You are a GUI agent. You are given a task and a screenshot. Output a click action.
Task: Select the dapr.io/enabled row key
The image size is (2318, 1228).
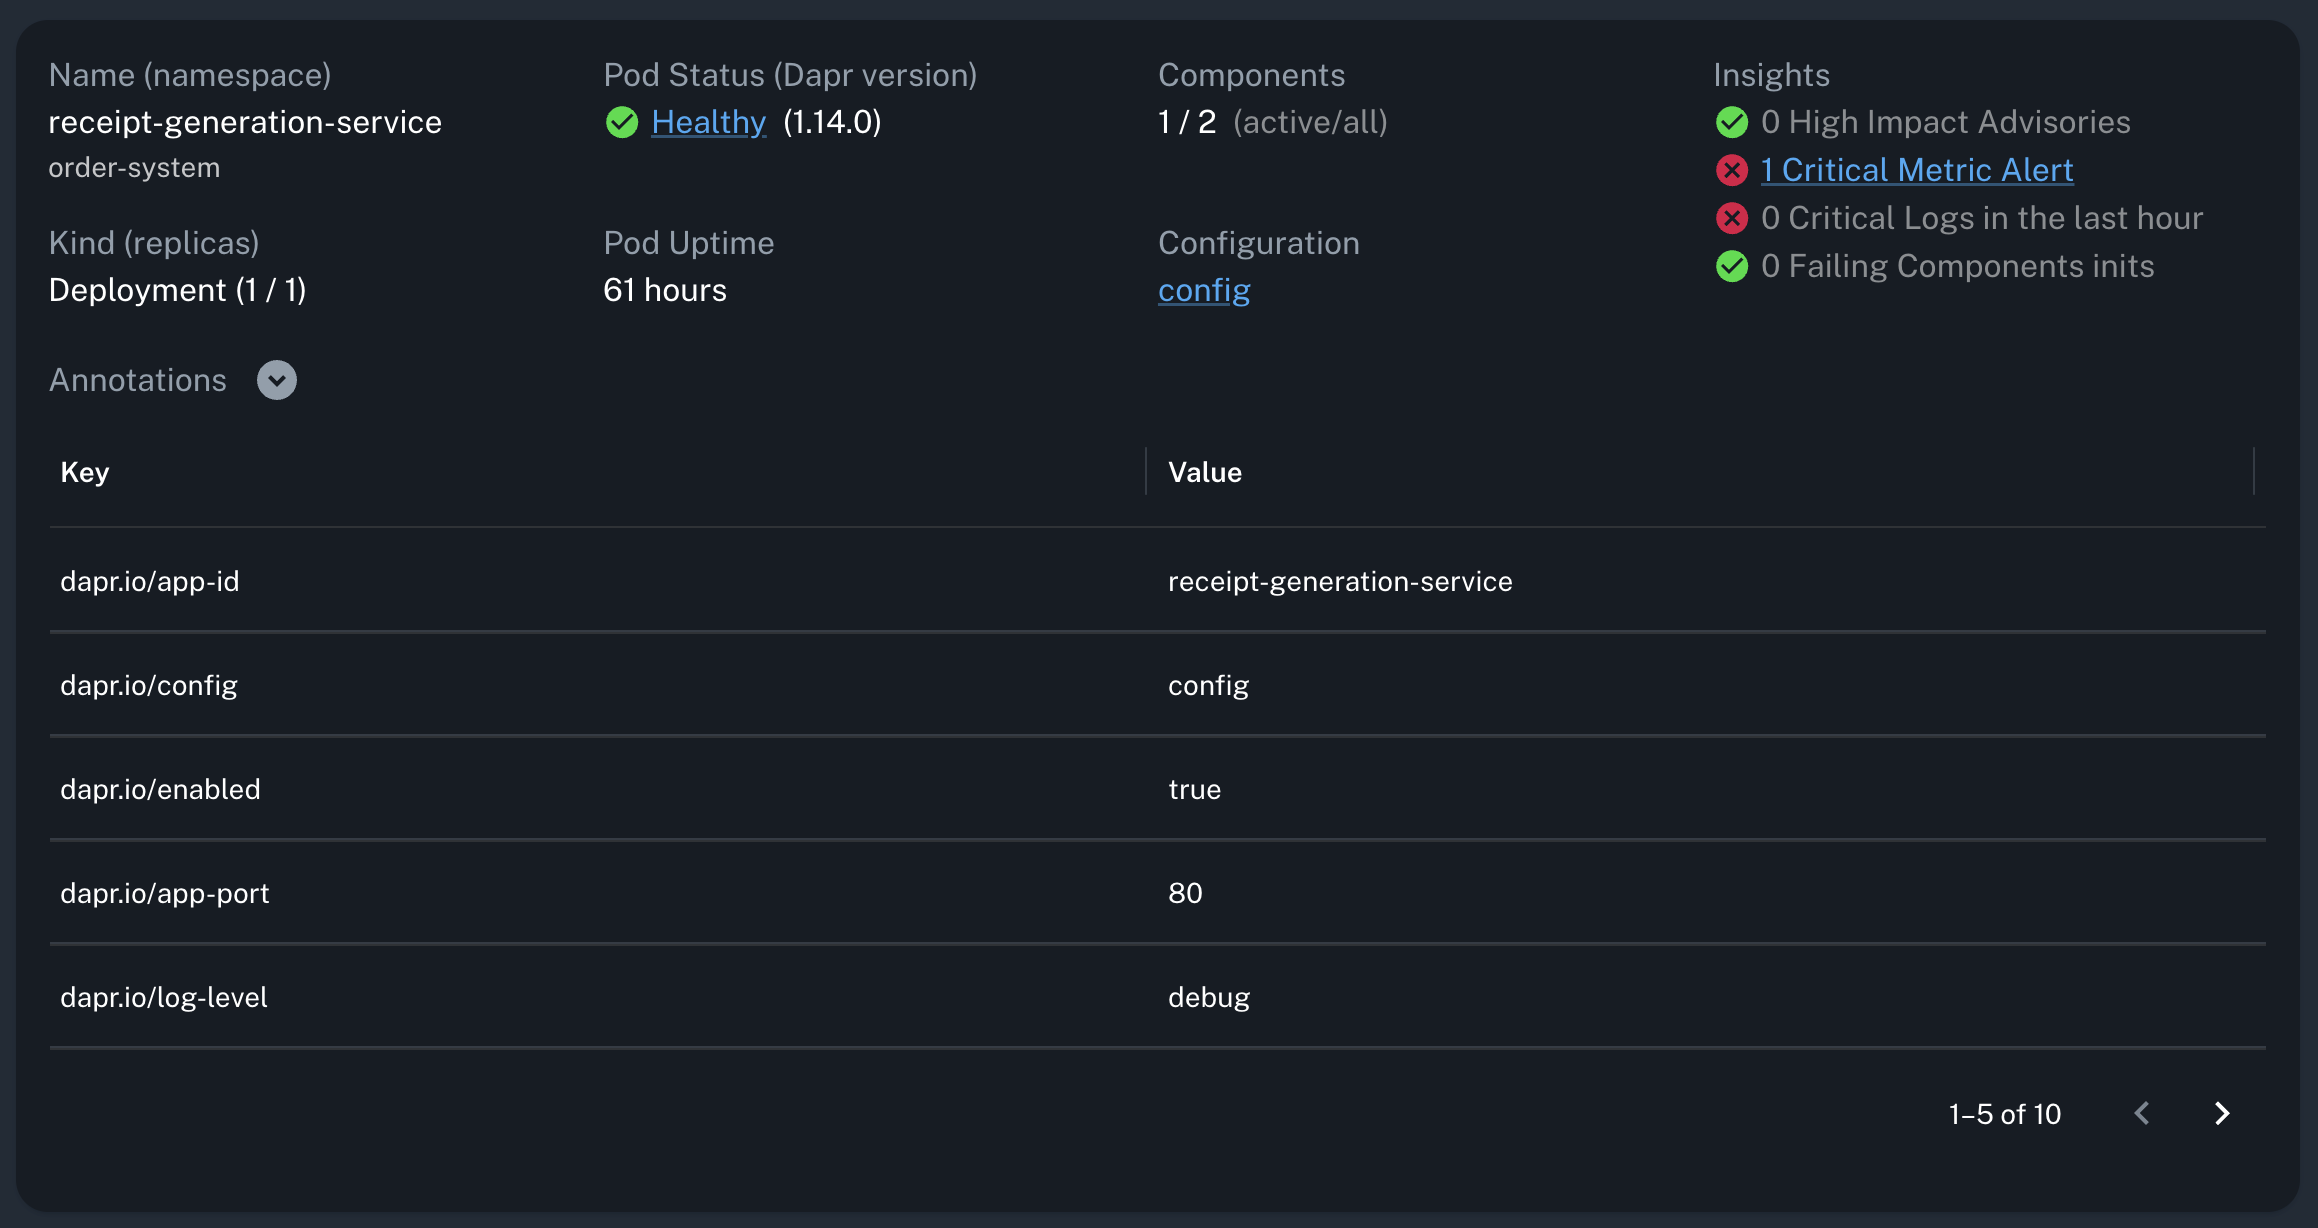pyautogui.click(x=160, y=789)
